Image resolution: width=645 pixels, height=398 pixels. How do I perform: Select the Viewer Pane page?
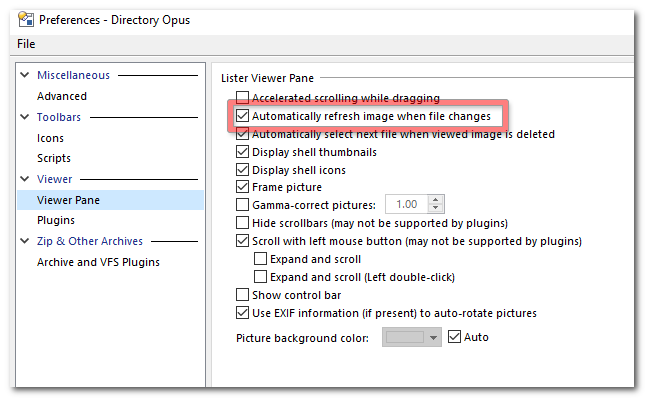click(x=110, y=200)
